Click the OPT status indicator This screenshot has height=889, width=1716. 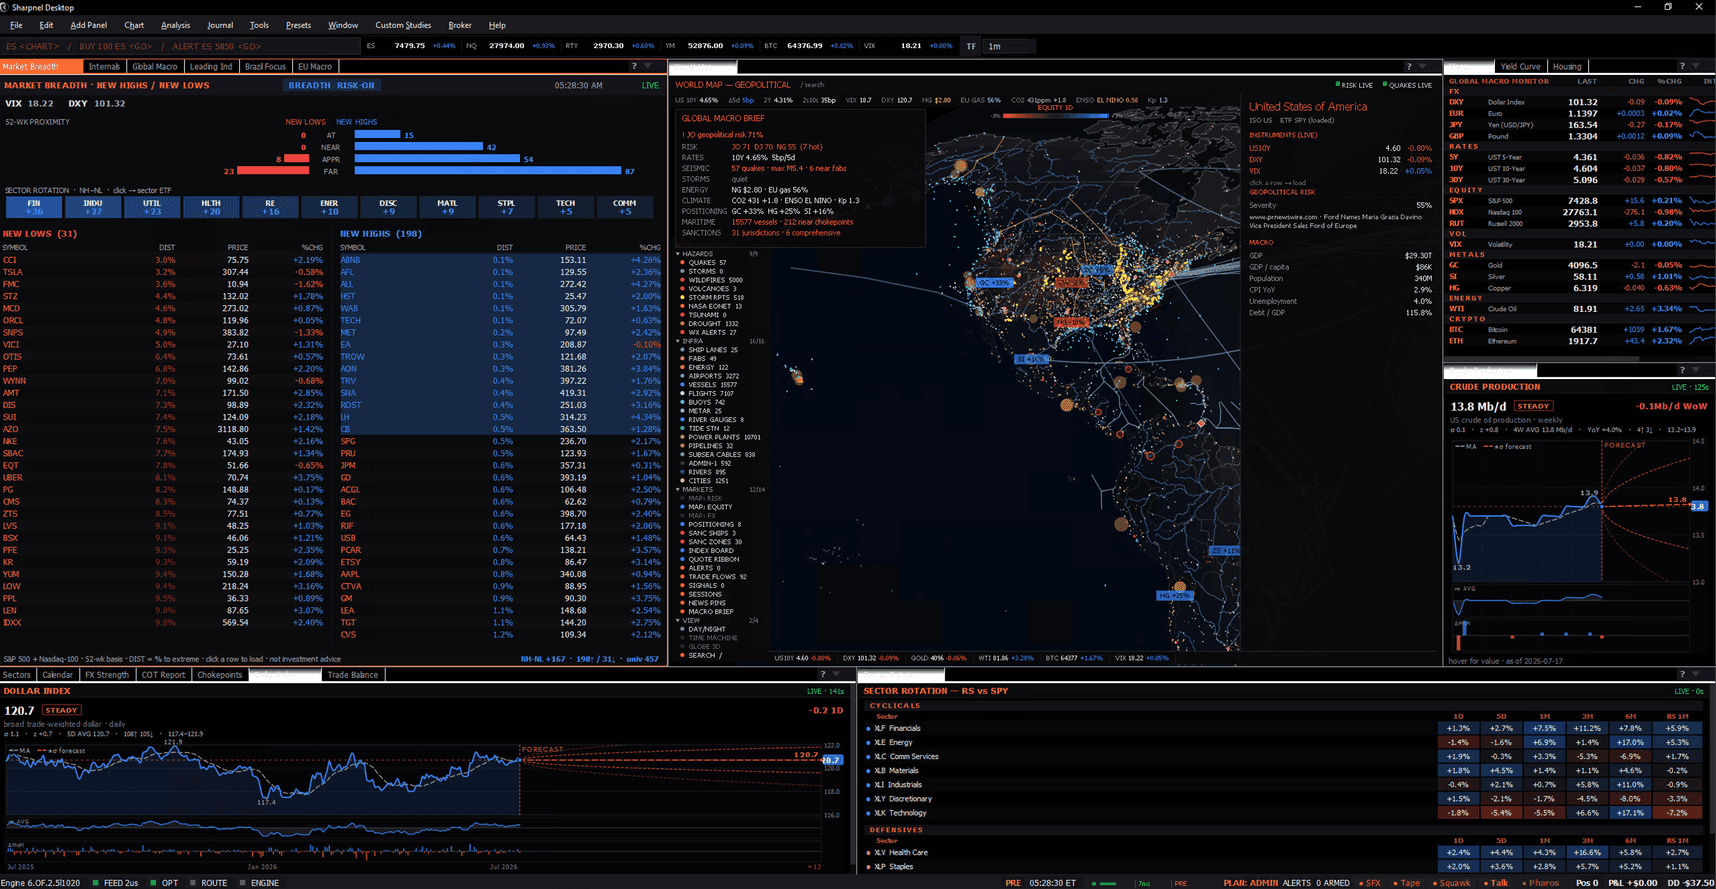tap(164, 883)
